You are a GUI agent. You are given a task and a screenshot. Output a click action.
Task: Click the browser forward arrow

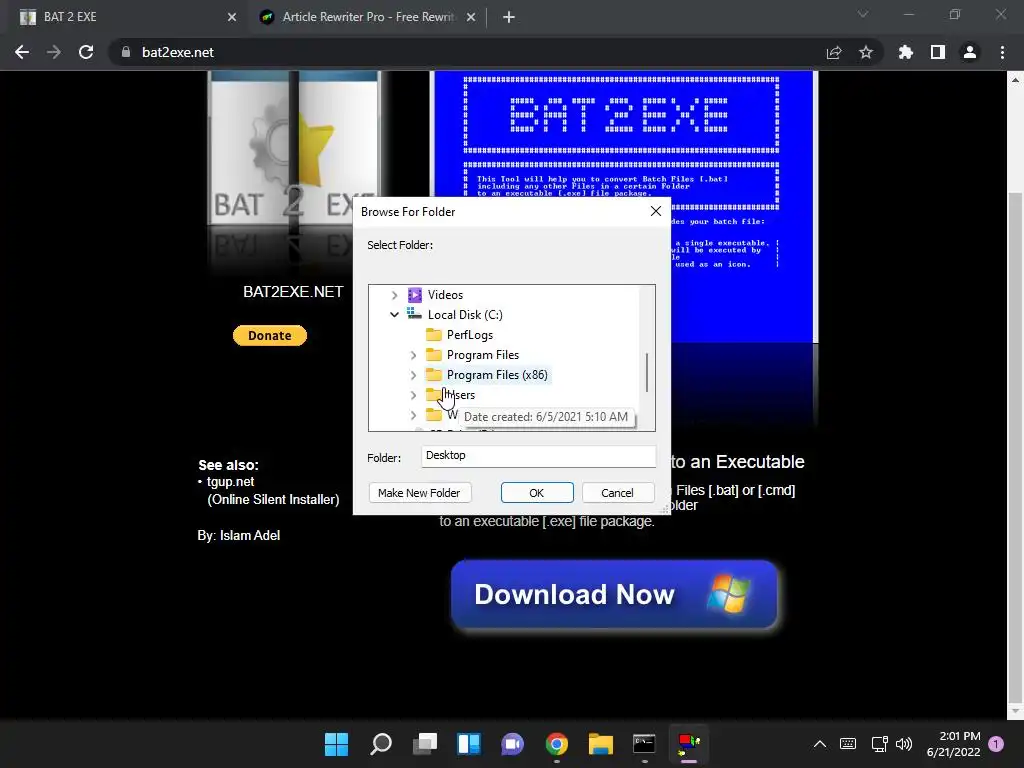coord(54,52)
